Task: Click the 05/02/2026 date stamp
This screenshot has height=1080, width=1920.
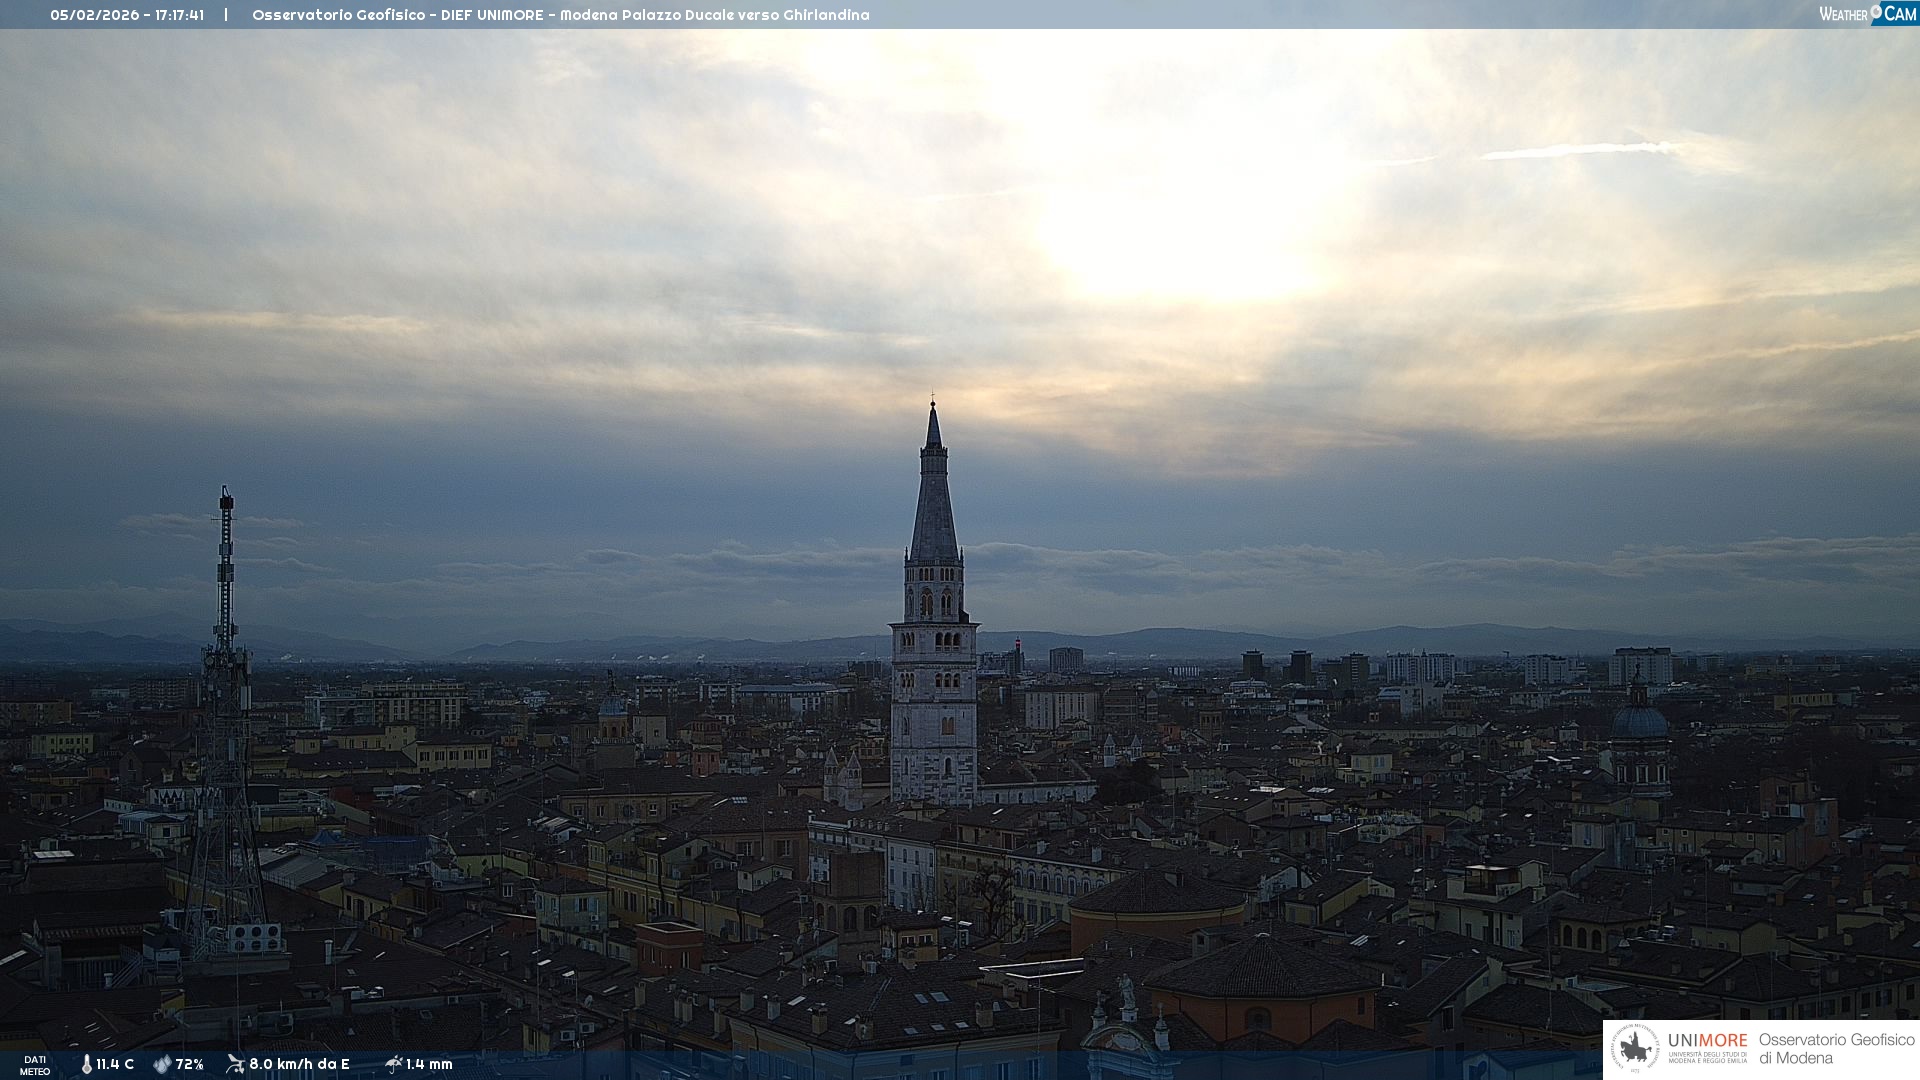Action: point(95,15)
